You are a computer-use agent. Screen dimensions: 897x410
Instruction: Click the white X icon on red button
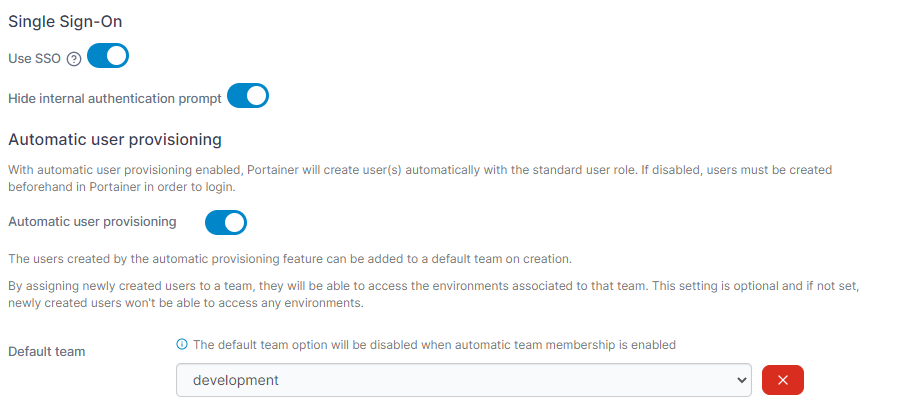pos(783,380)
